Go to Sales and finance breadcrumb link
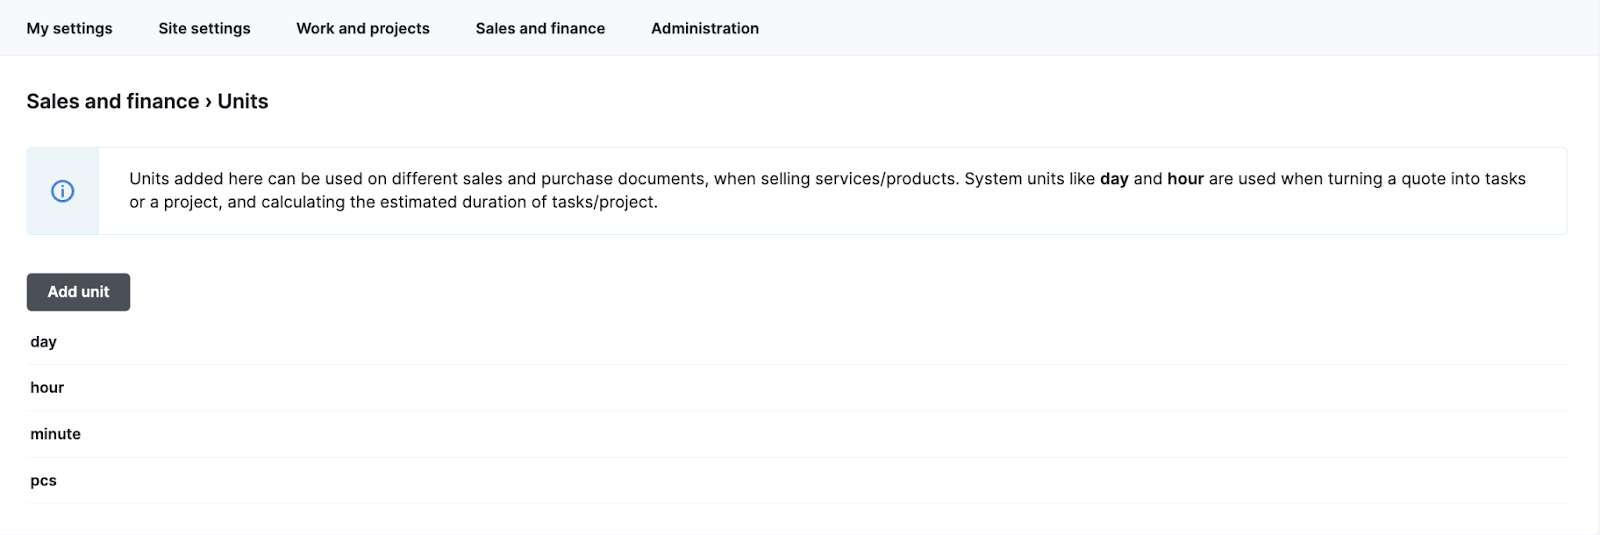Viewport: 1600px width, 535px height. click(113, 101)
